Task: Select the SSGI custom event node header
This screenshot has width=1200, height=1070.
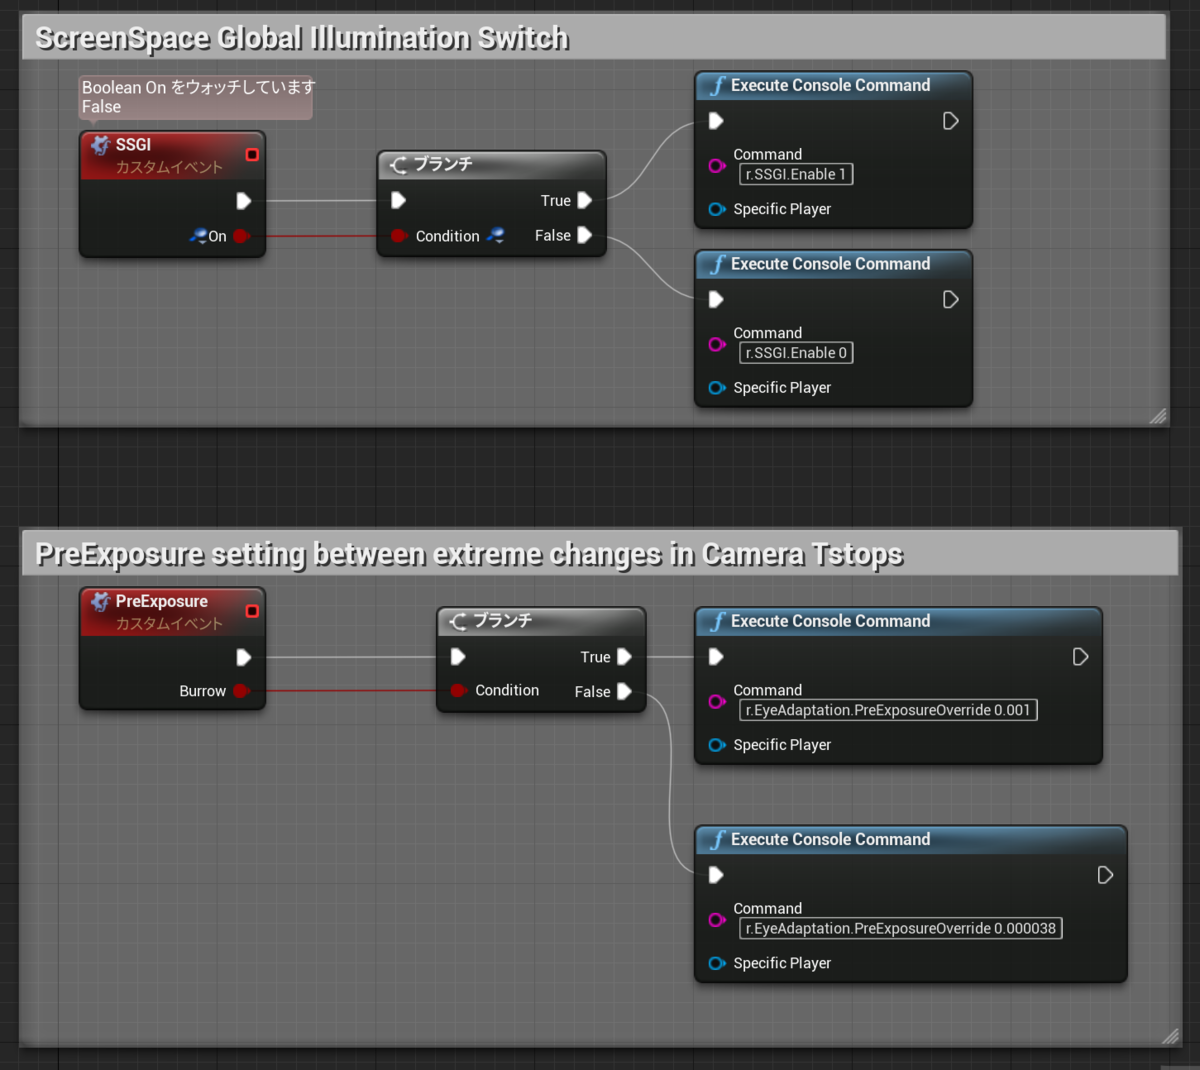Action: tap(172, 156)
